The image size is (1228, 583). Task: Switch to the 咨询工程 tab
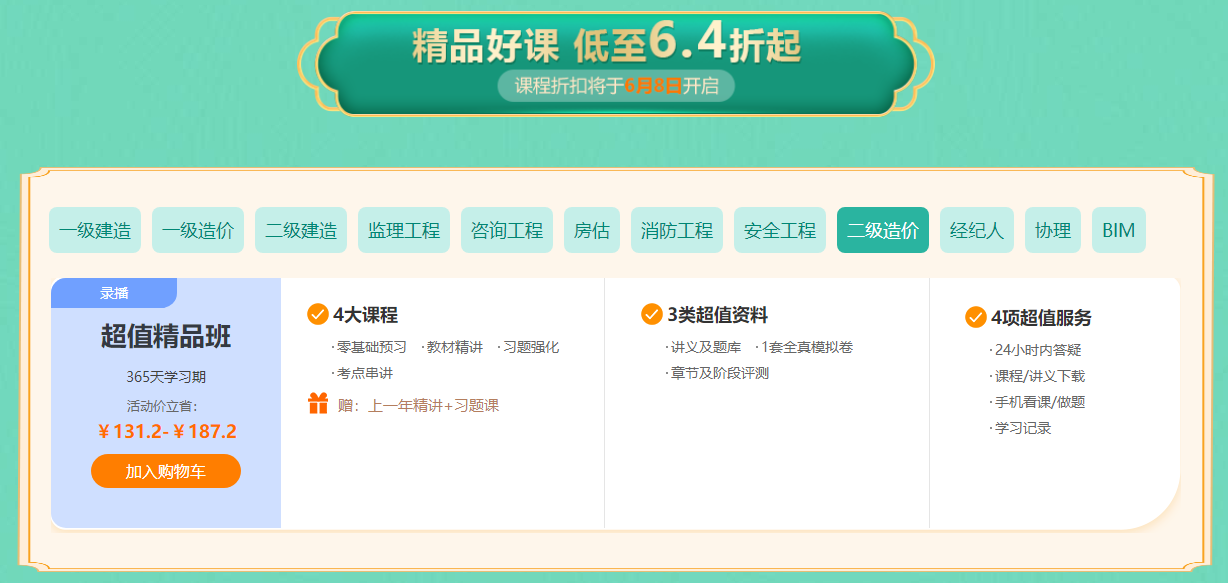507,230
